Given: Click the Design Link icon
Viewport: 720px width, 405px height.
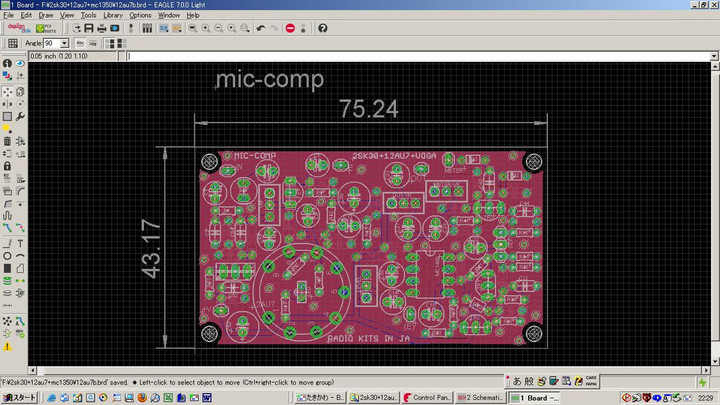Looking at the screenshot, I should pyautogui.click(x=14, y=28).
